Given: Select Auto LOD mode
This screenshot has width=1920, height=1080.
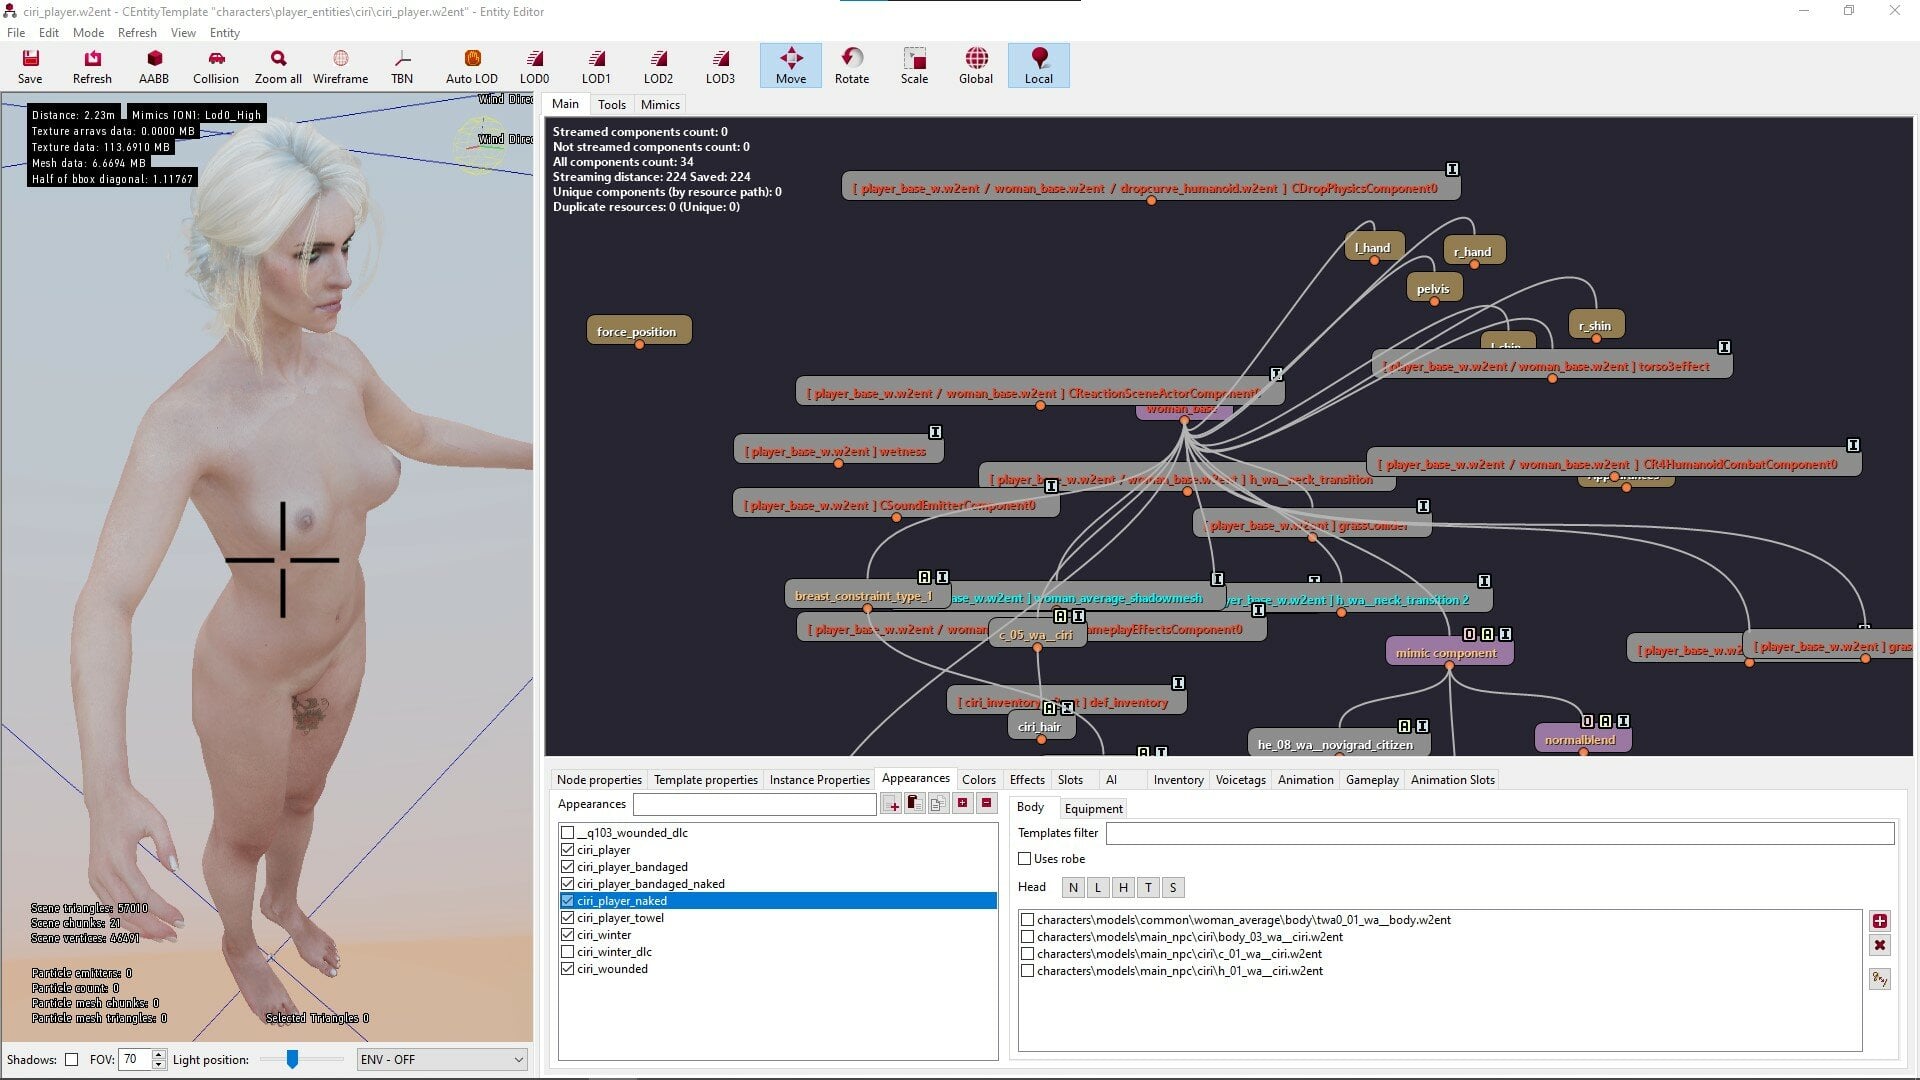Looking at the screenshot, I should pyautogui.click(x=472, y=66).
